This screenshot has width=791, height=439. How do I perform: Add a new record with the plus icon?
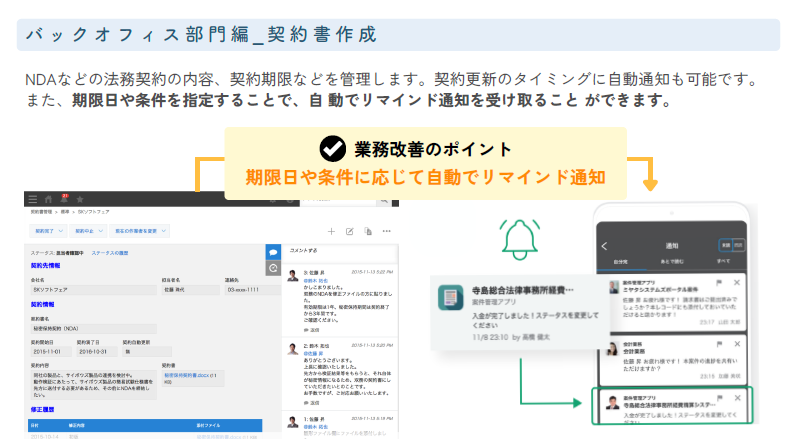(x=331, y=231)
